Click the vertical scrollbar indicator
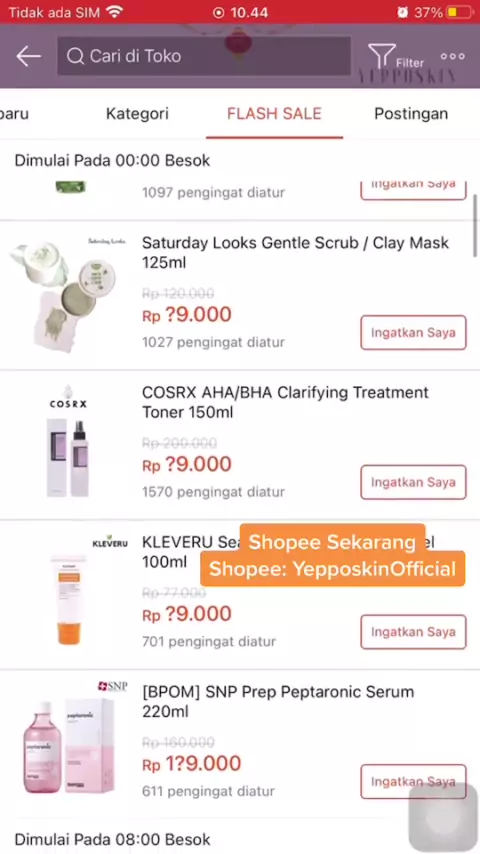Viewport: 480px width, 854px height. pos(475,225)
